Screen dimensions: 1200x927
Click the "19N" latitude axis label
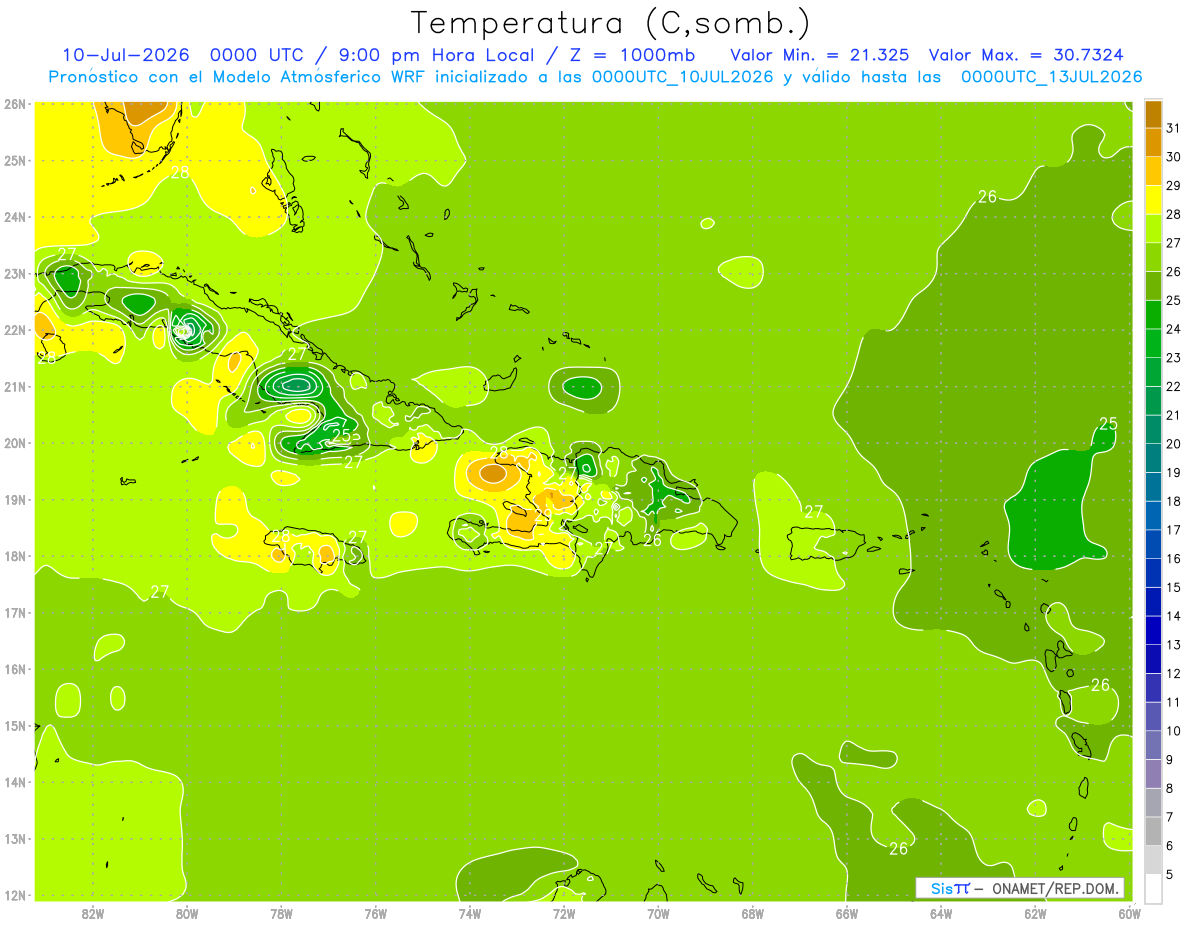pyautogui.click(x=14, y=499)
